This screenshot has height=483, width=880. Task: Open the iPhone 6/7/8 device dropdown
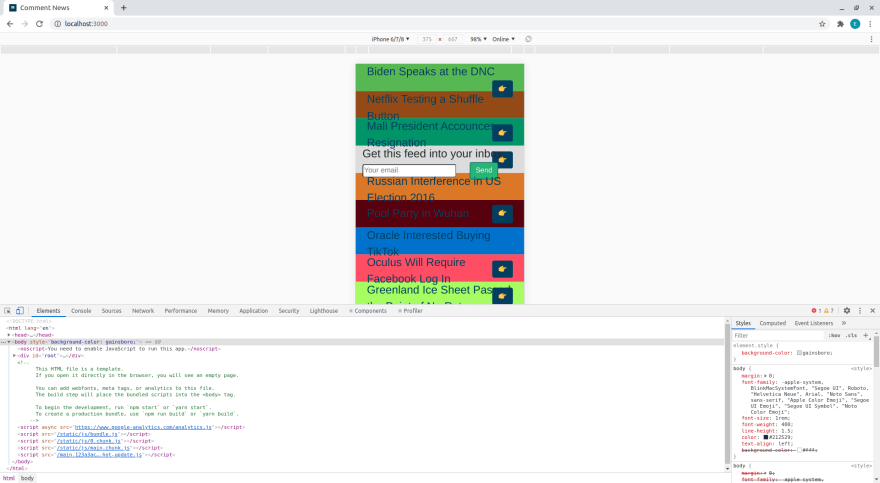point(390,39)
